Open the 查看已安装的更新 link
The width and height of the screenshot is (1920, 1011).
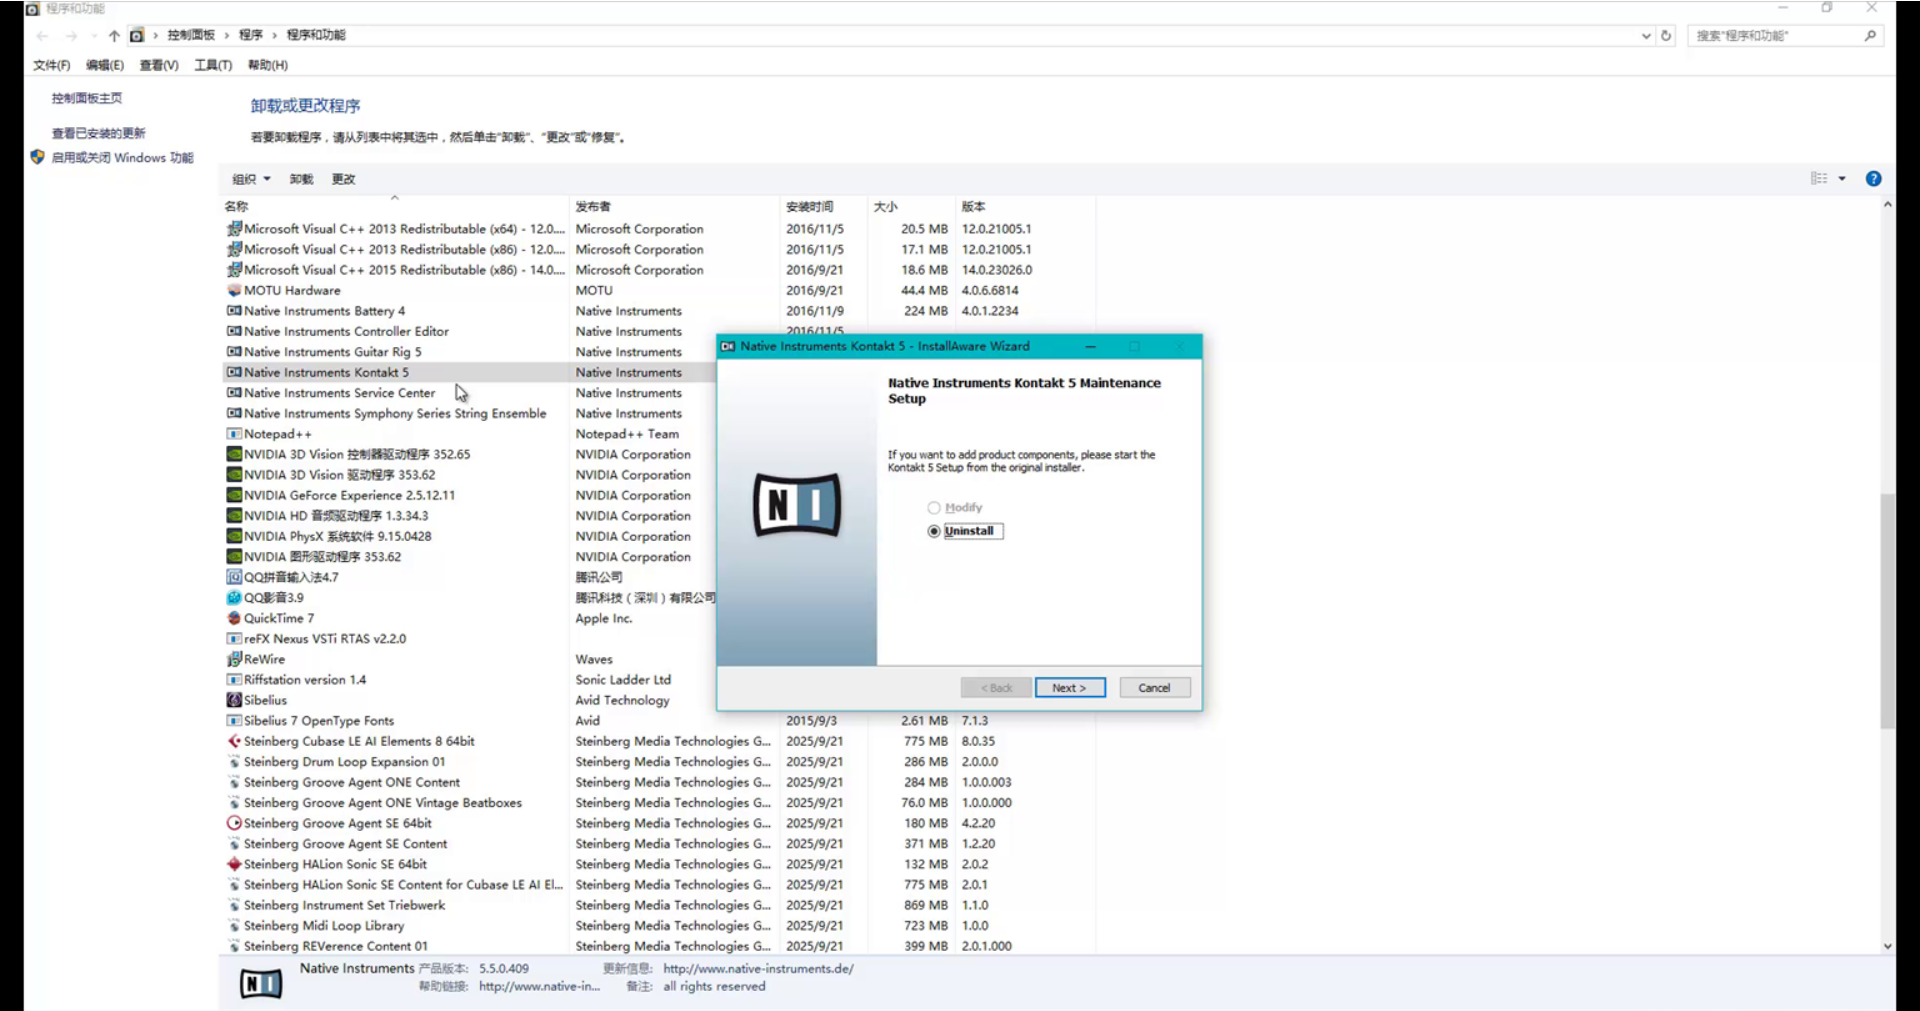(99, 133)
